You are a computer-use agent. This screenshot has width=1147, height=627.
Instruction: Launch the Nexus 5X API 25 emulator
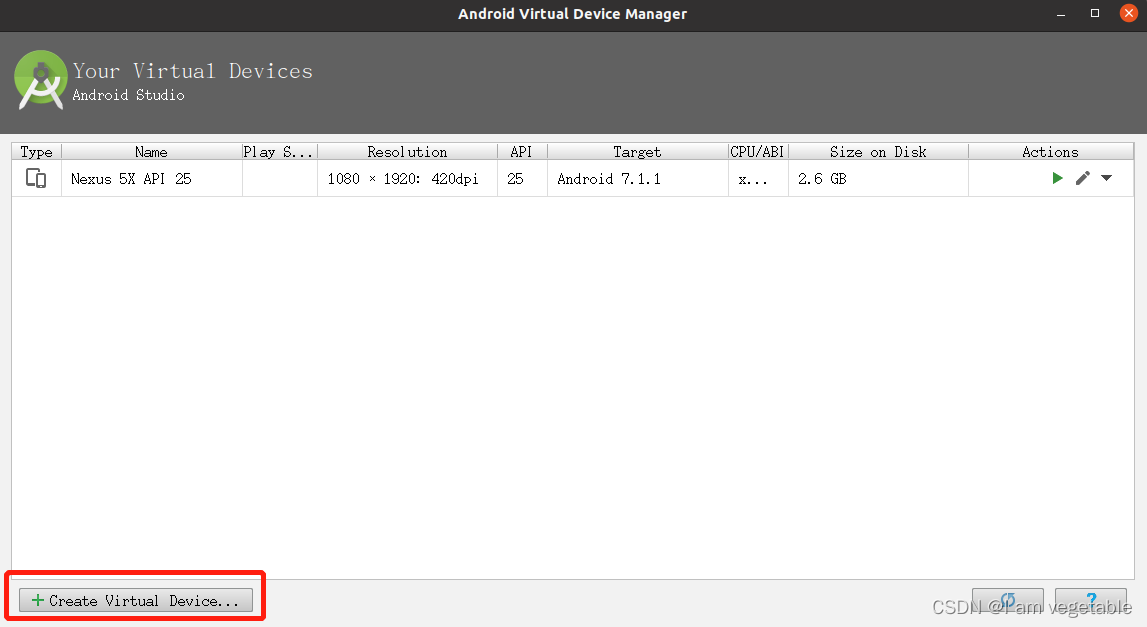(x=1057, y=178)
